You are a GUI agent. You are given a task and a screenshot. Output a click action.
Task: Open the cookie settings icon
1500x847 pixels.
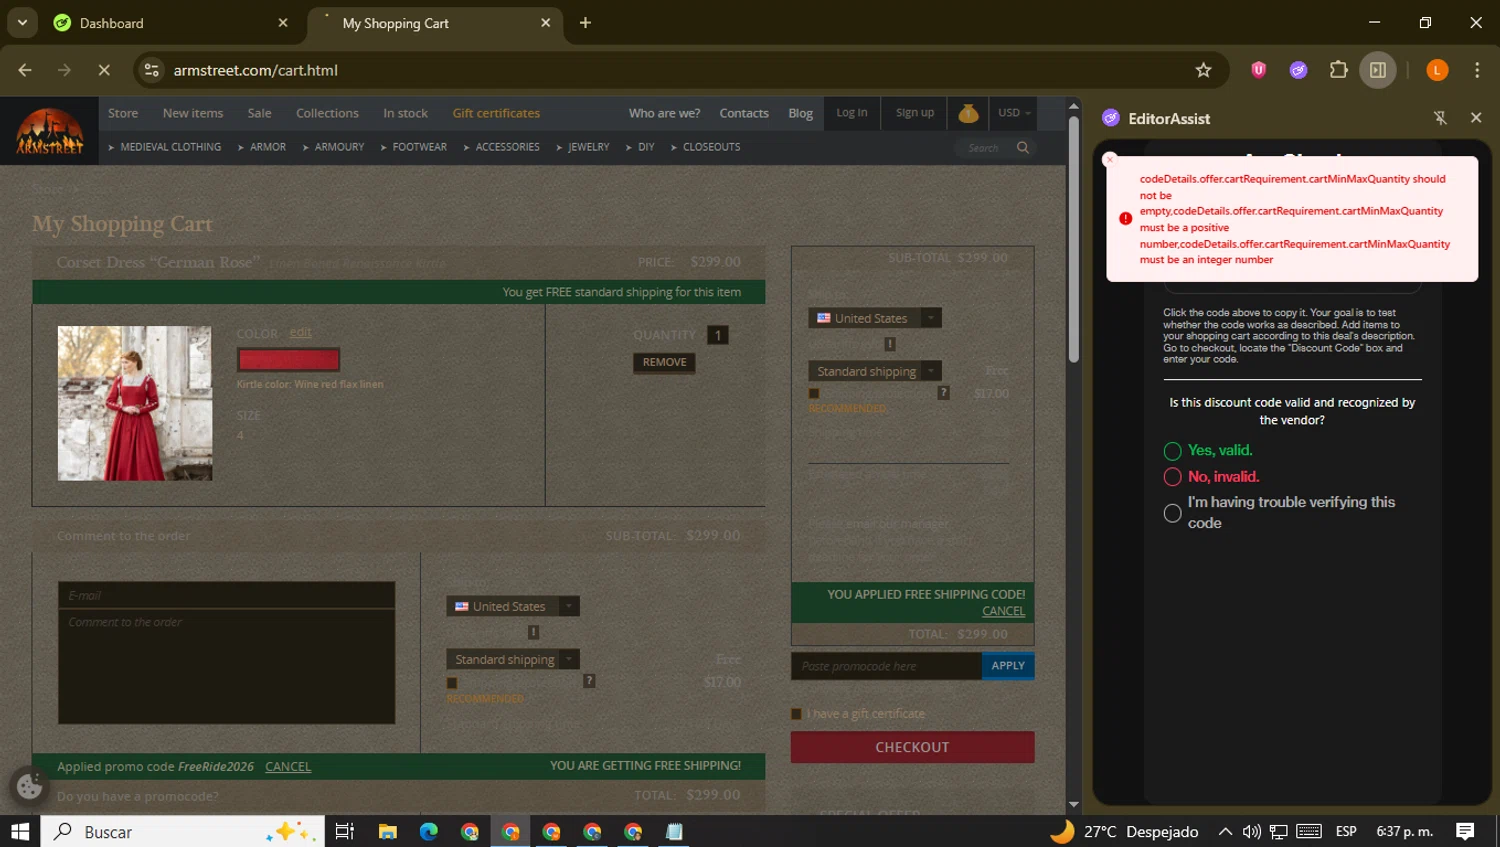30,786
